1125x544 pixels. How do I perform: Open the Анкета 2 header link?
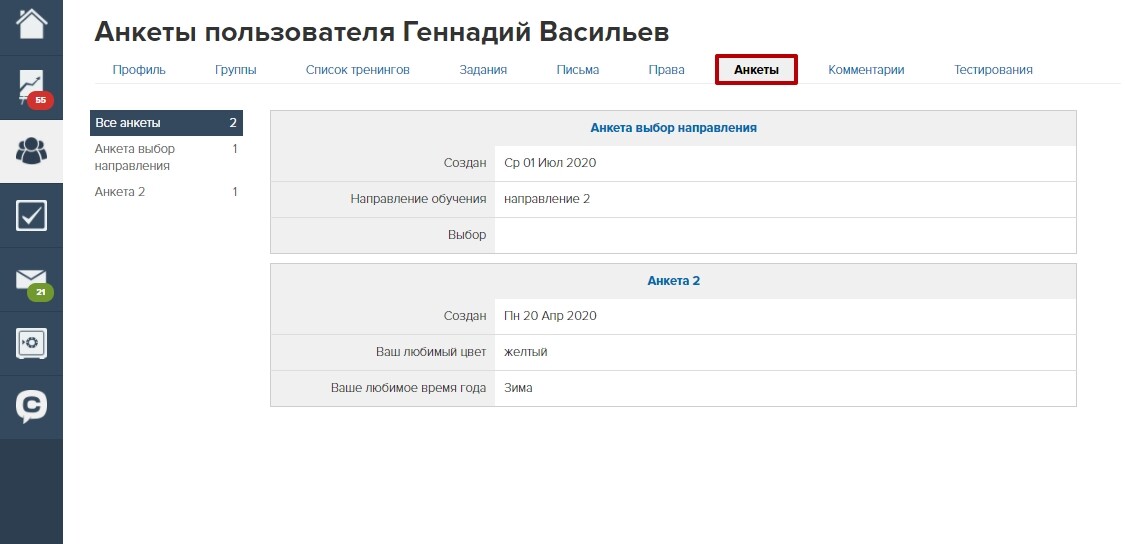(x=673, y=281)
